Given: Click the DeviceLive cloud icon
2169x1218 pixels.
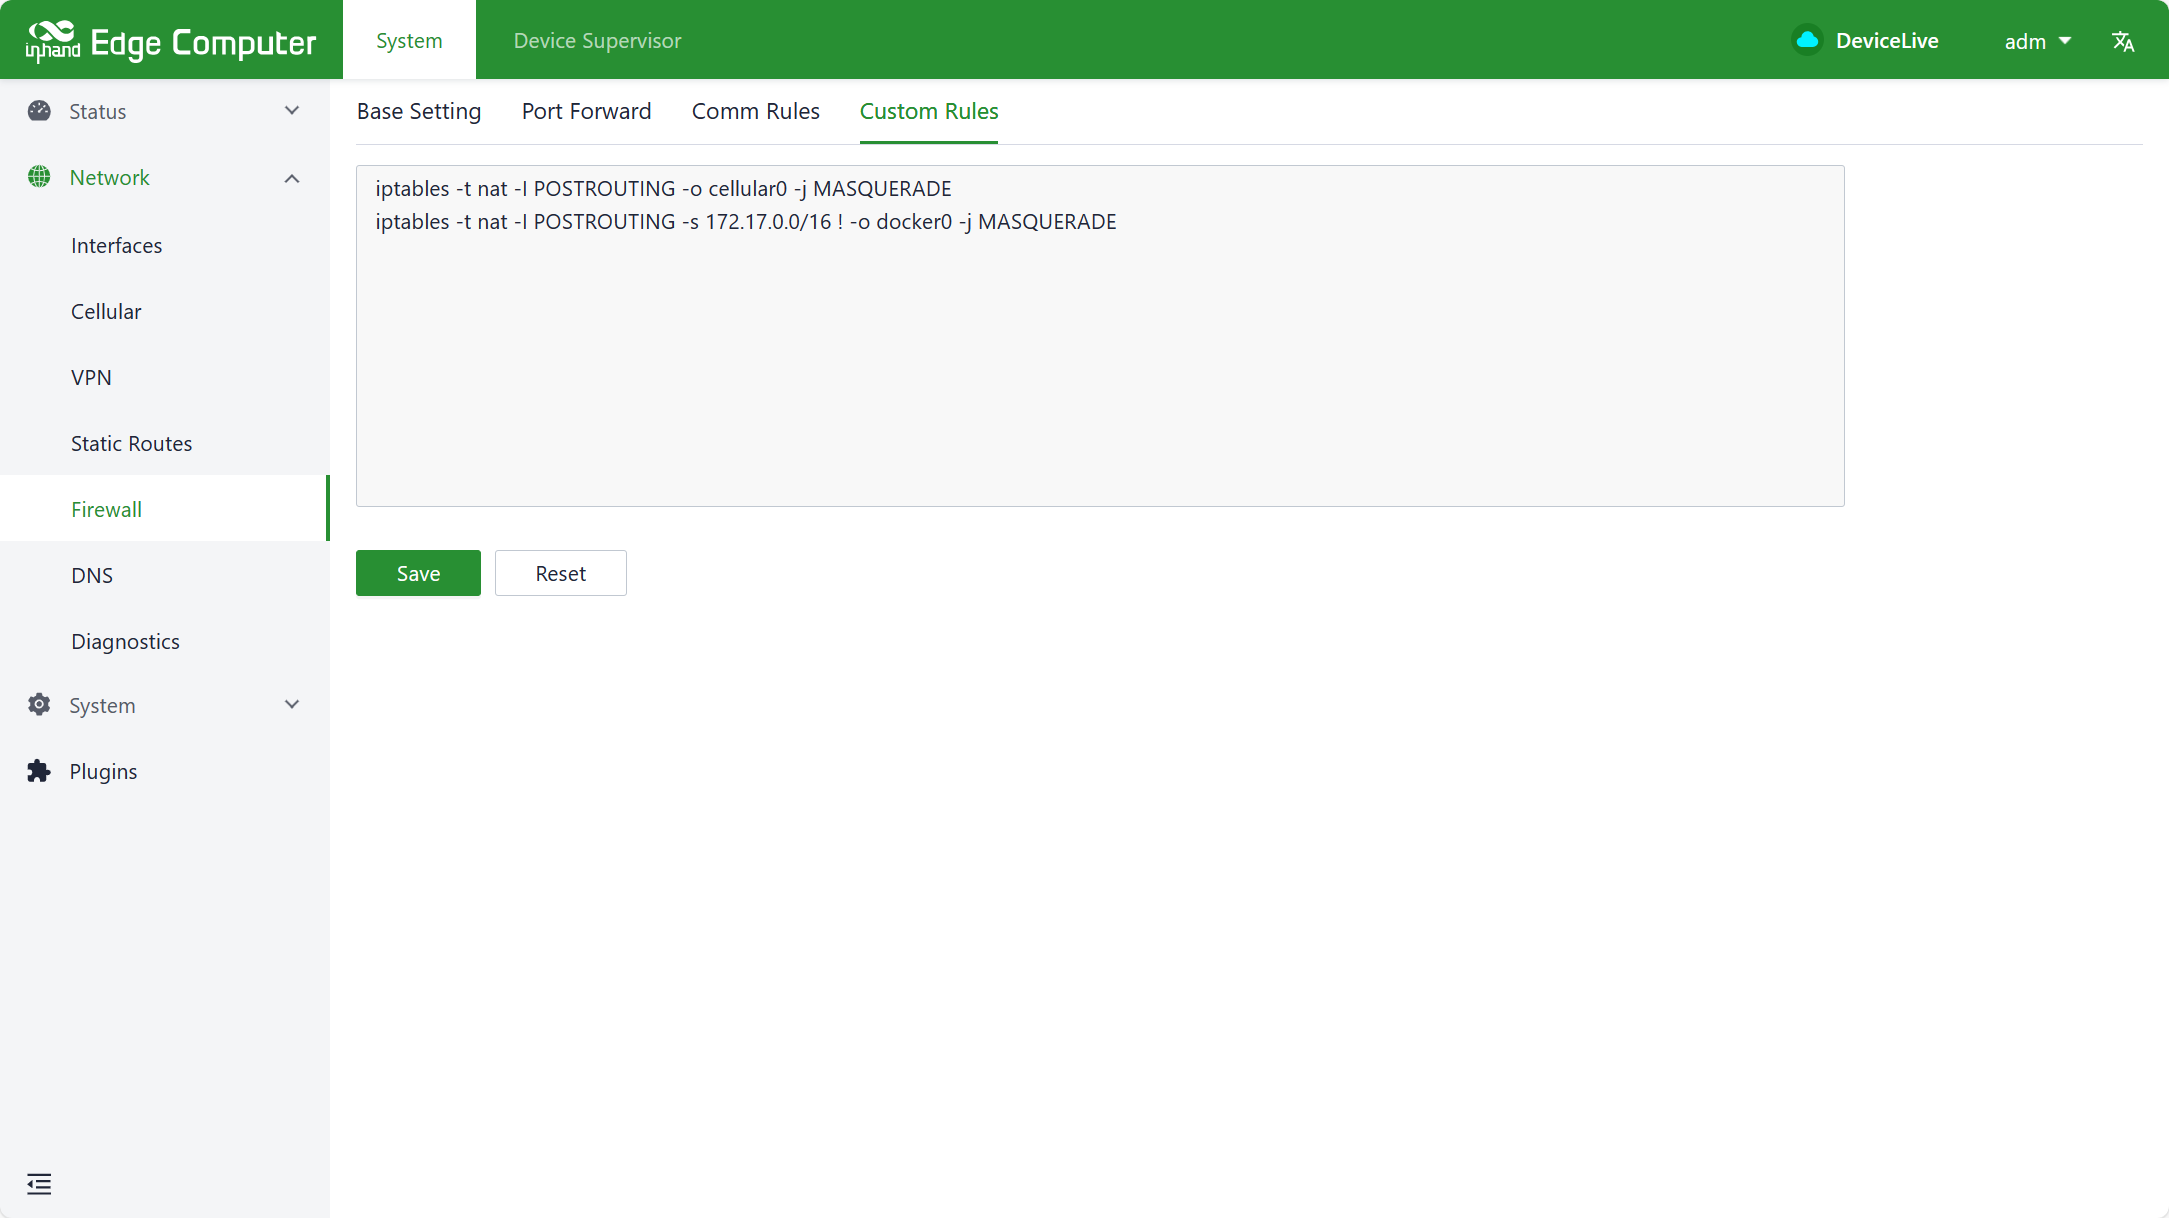Looking at the screenshot, I should [x=1807, y=40].
